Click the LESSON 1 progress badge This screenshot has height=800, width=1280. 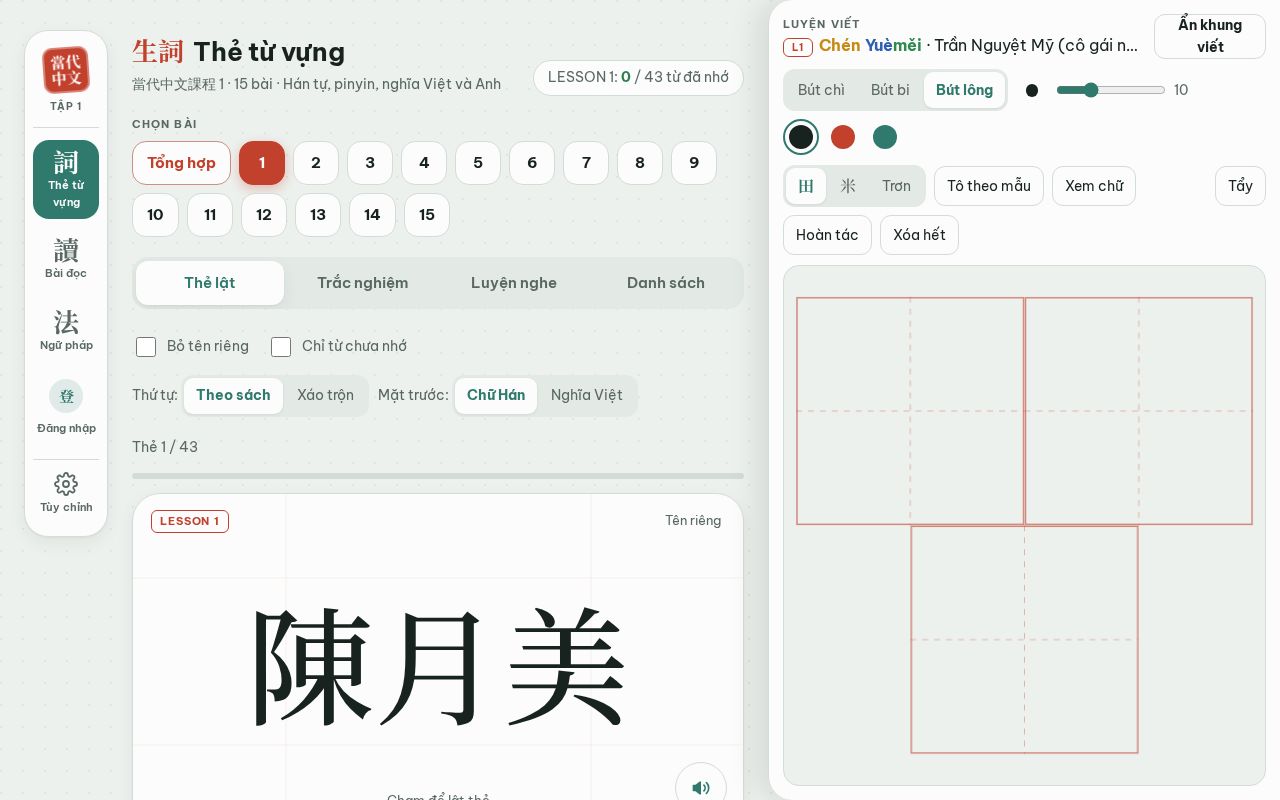(x=638, y=77)
